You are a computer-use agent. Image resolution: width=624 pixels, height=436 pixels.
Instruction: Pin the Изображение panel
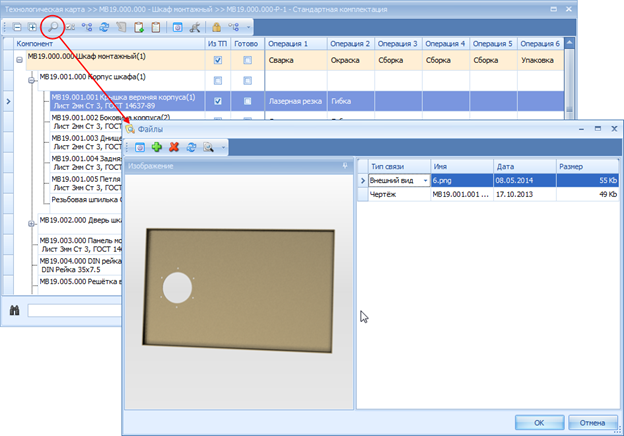[x=344, y=165]
